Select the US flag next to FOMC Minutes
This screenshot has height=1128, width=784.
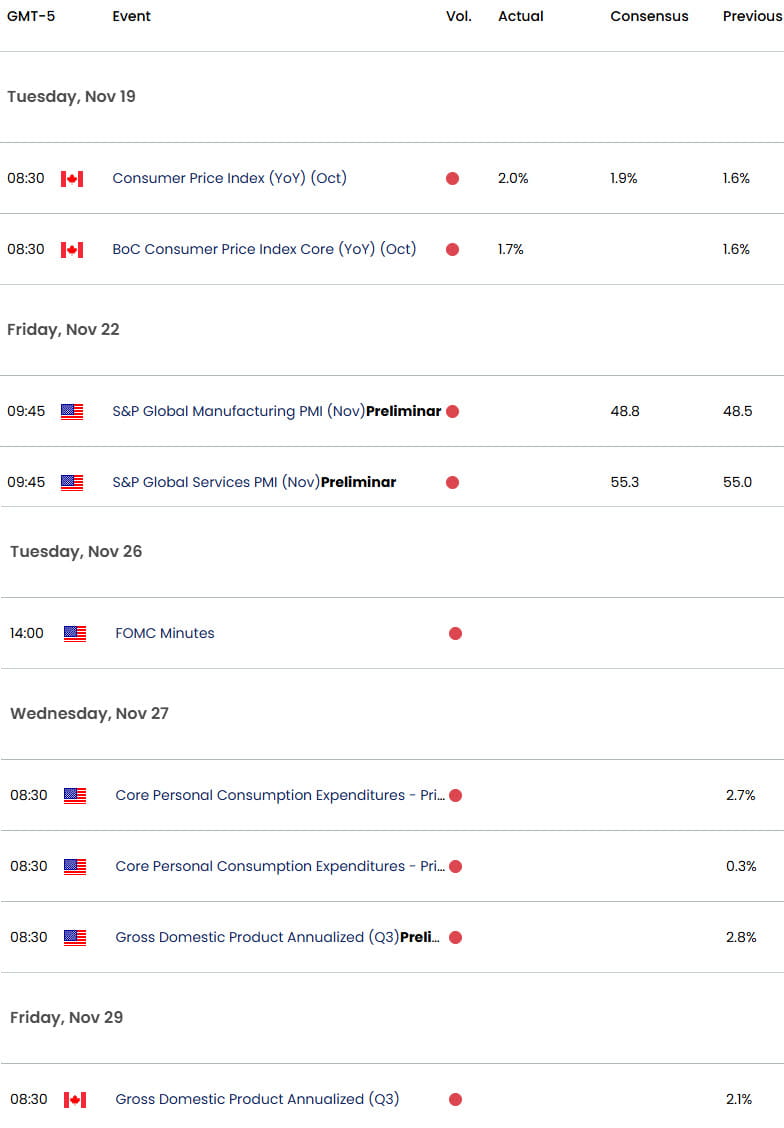(74, 633)
